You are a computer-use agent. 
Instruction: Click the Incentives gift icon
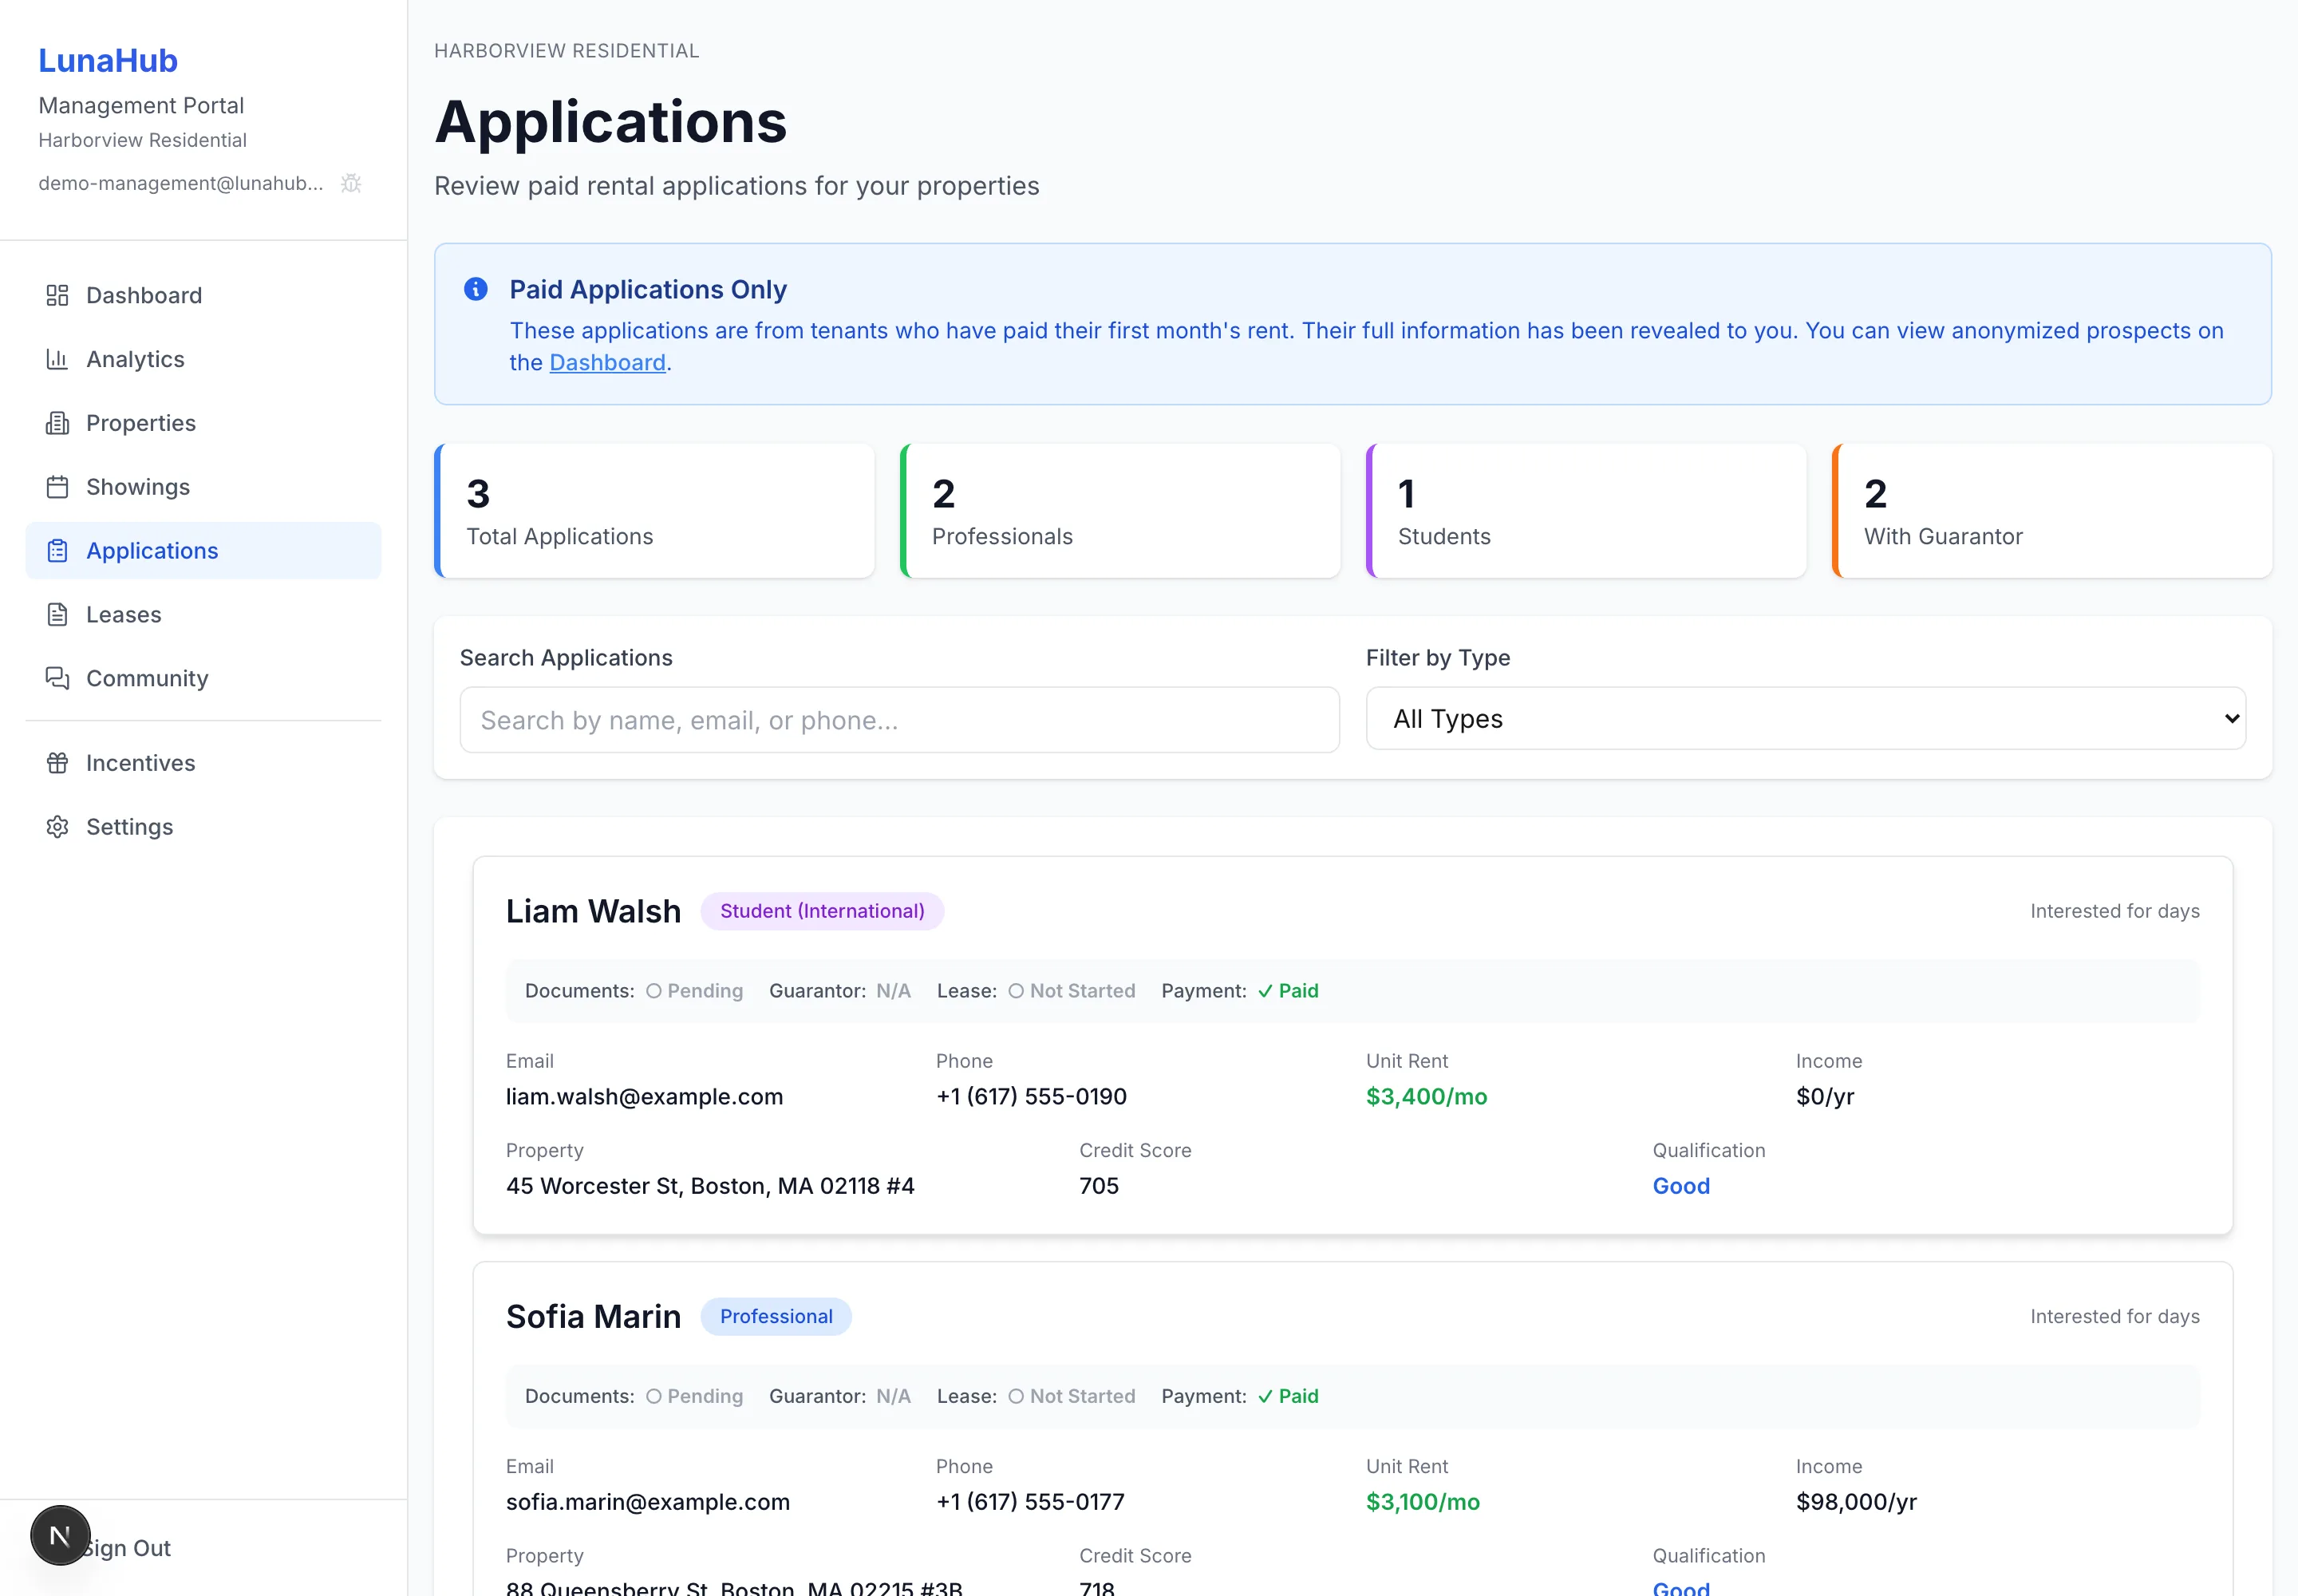57,763
